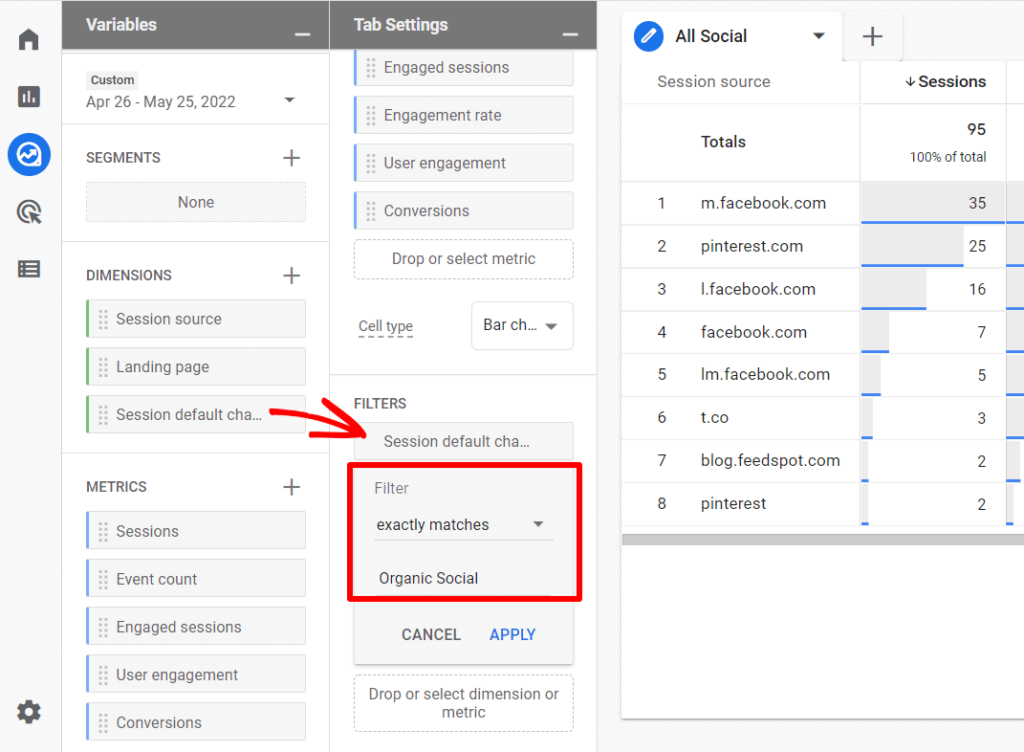Add a new exploration tab with the plus icon

click(872, 36)
